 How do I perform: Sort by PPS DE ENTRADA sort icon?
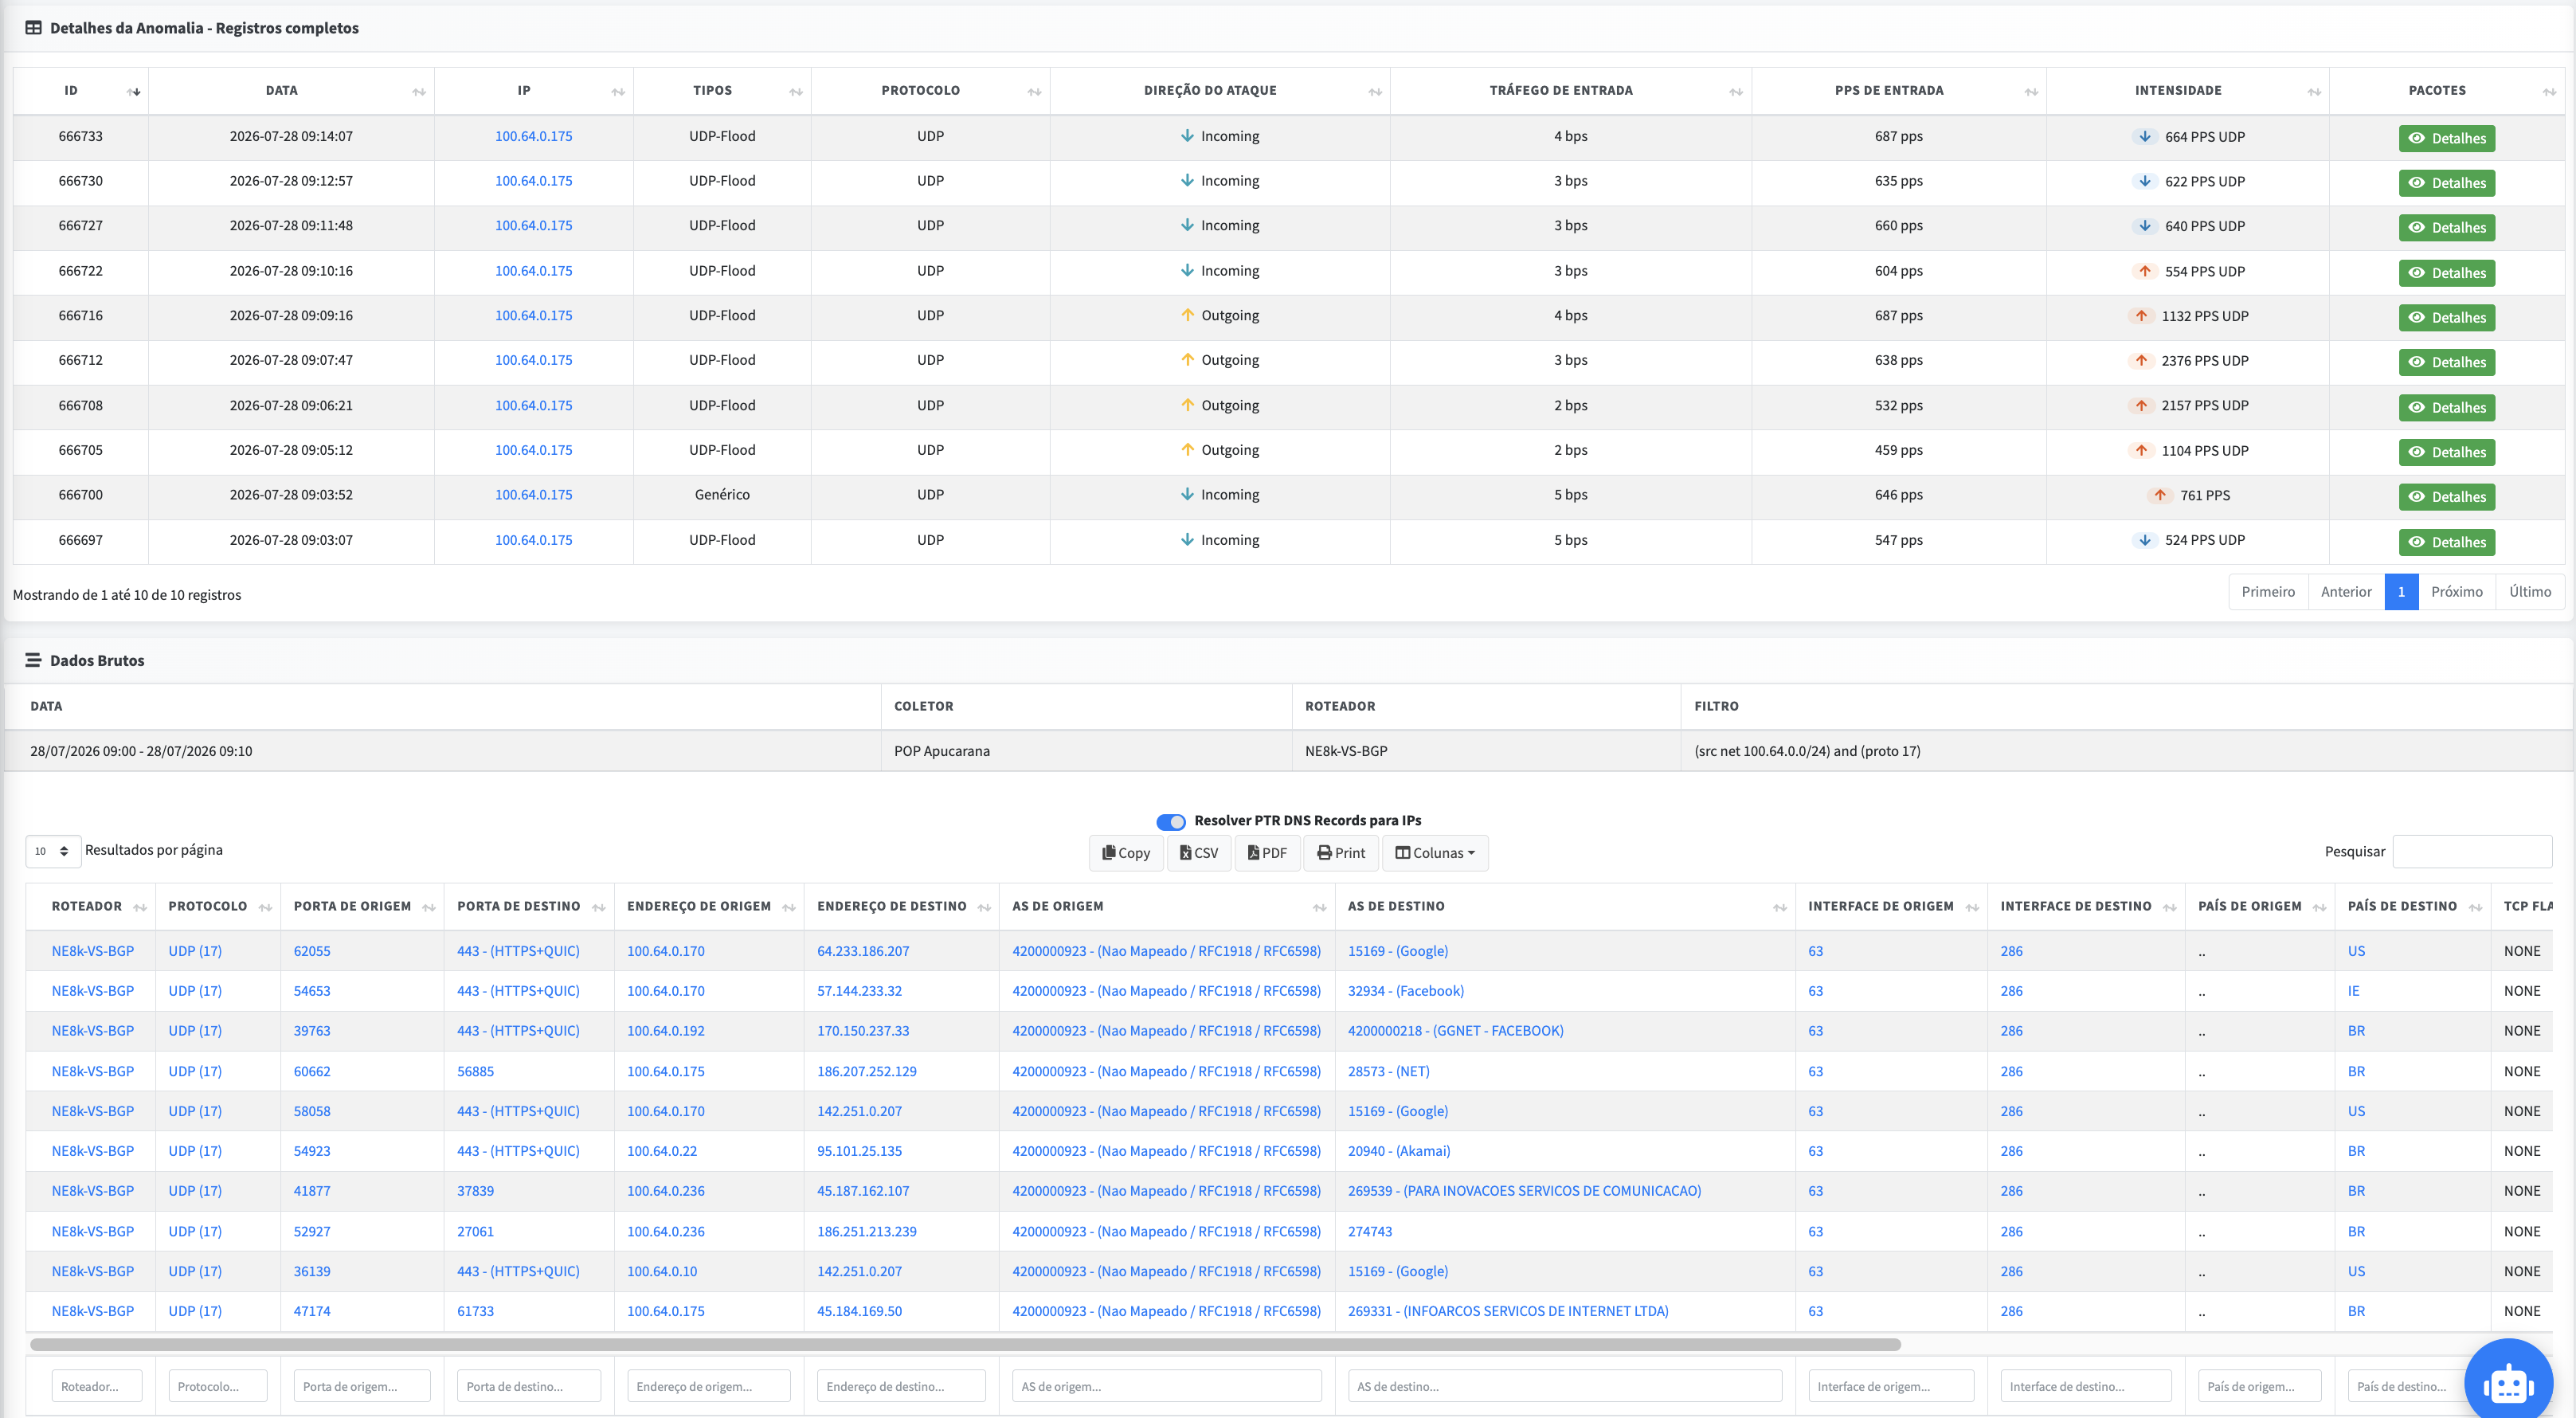(x=2031, y=92)
